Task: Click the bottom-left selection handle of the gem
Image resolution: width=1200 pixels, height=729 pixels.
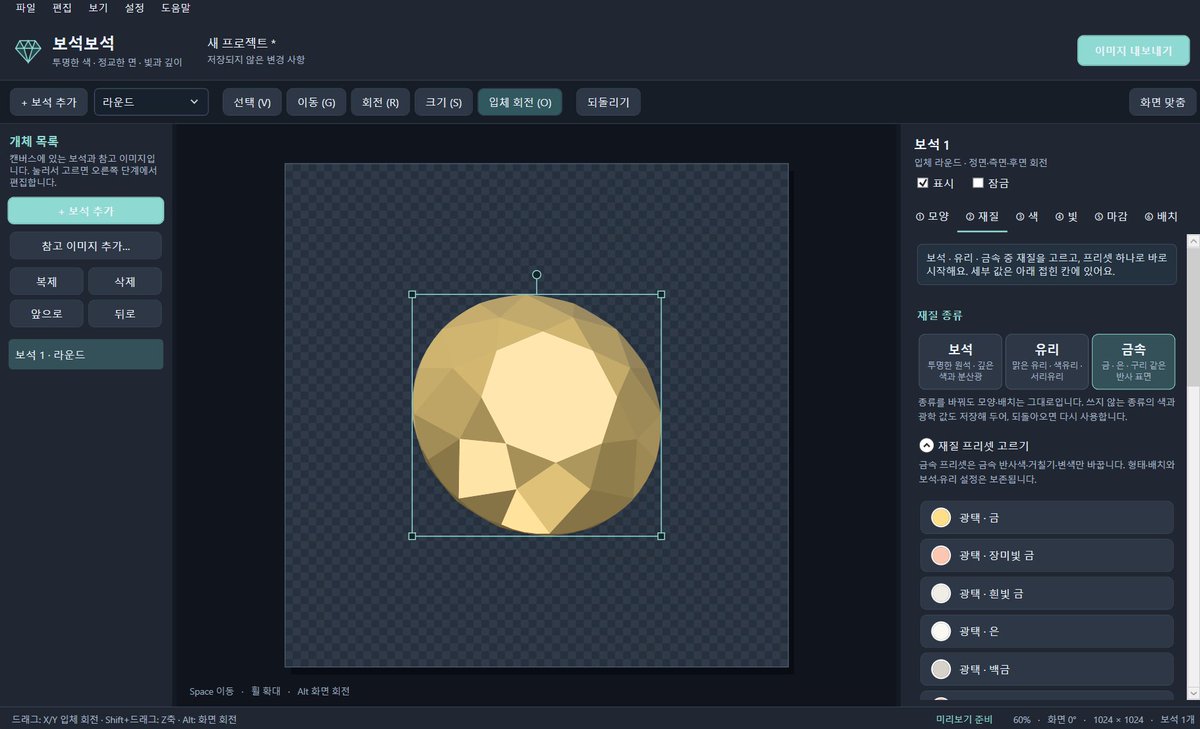Action: pos(413,536)
